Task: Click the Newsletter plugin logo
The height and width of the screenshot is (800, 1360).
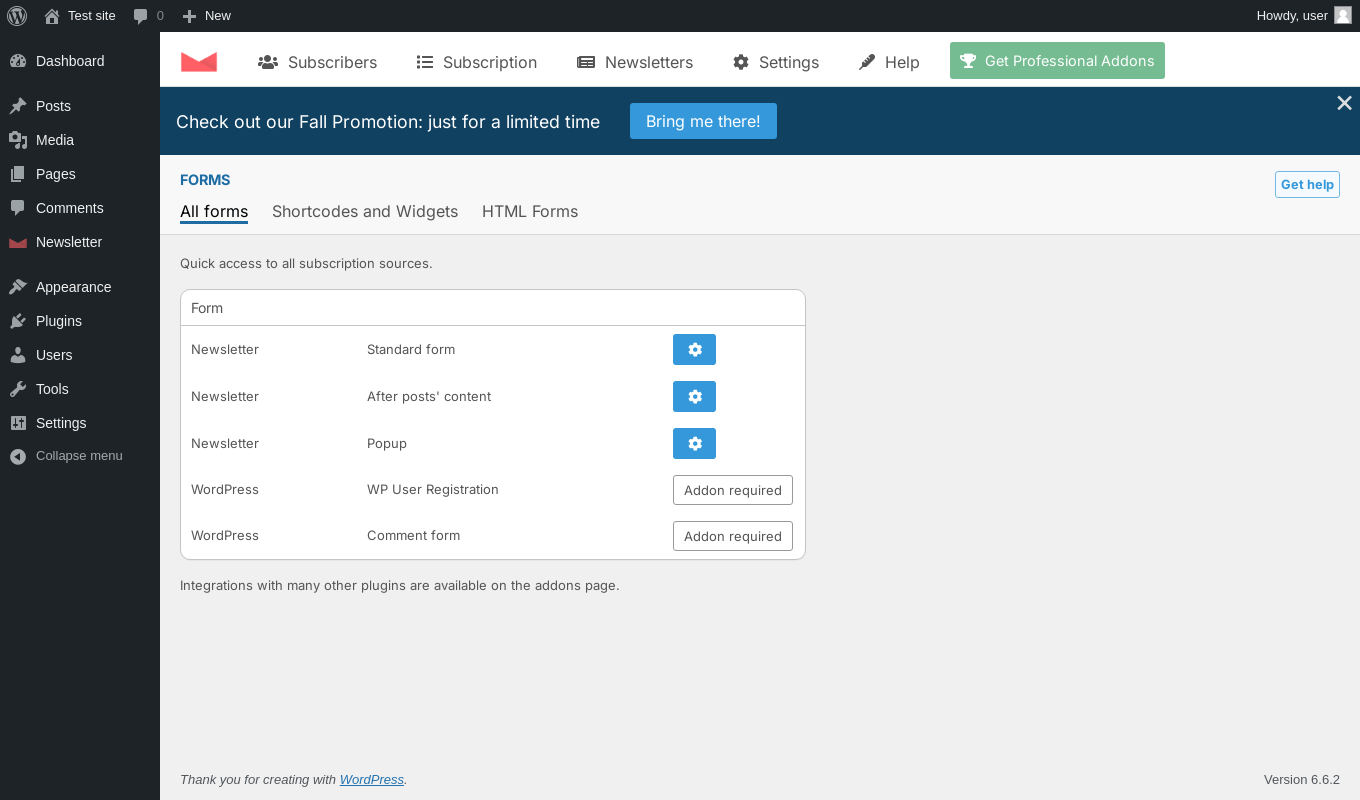Action: tap(199, 61)
